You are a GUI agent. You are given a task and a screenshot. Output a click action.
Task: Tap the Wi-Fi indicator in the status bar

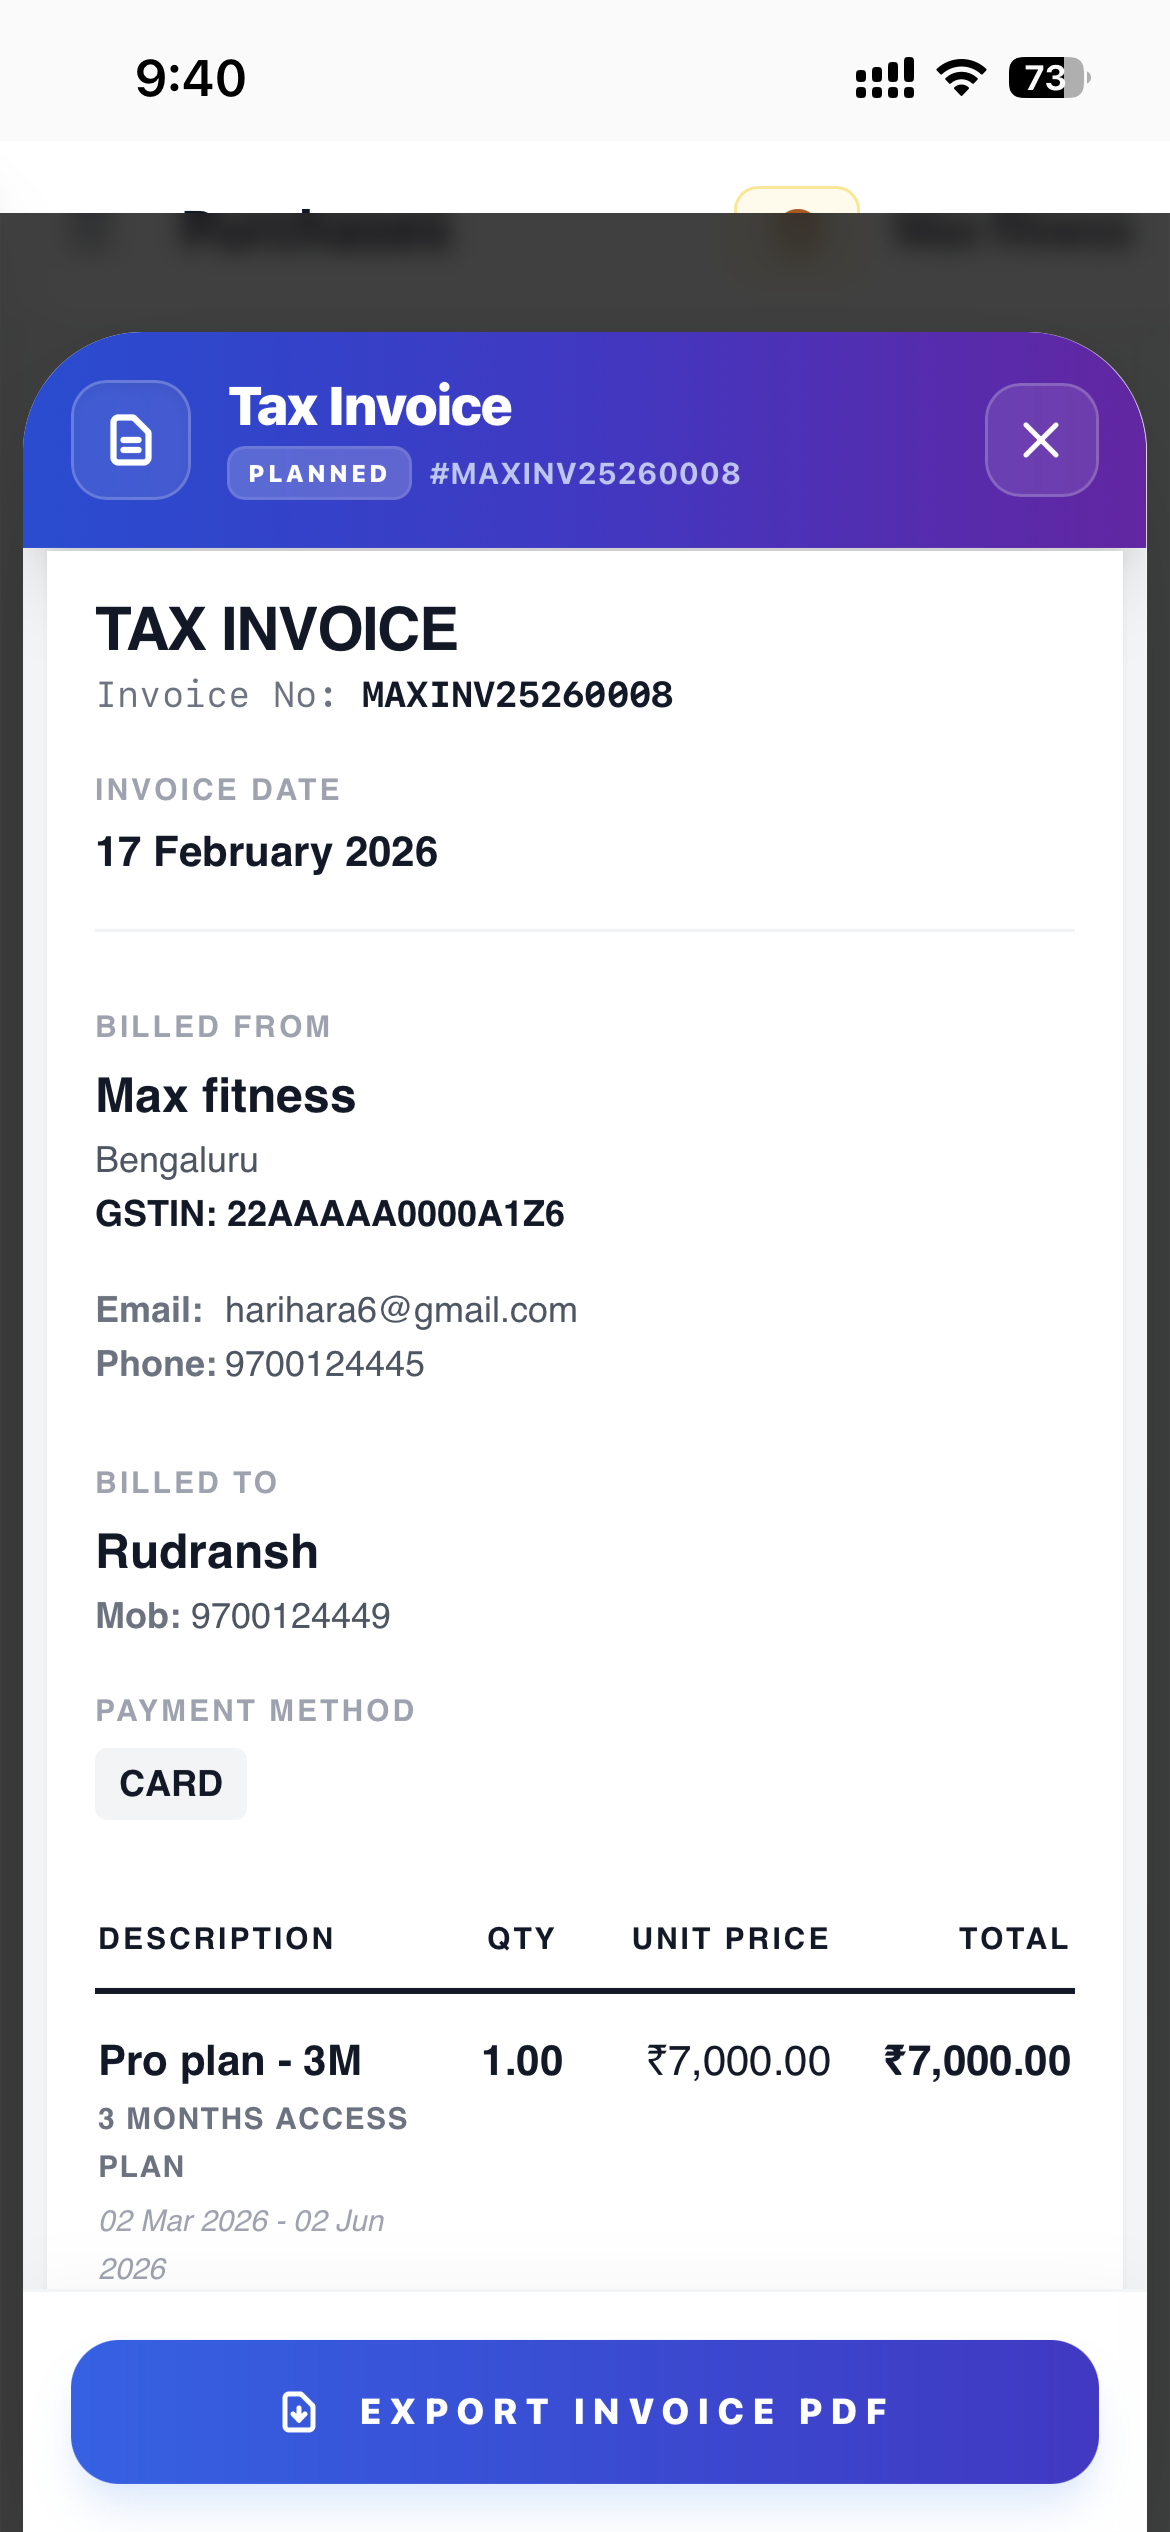959,77
